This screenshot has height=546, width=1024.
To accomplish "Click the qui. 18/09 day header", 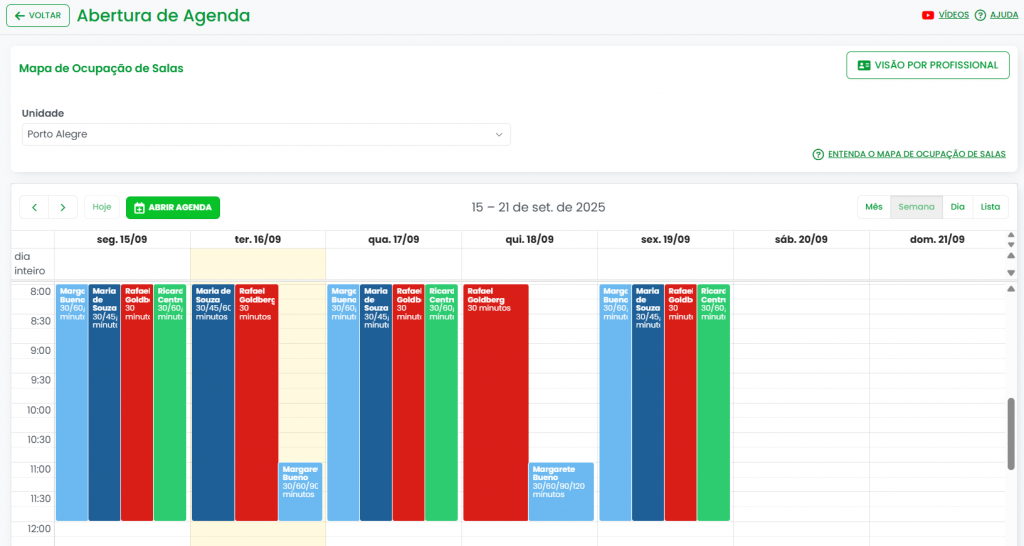I will tap(529, 240).
